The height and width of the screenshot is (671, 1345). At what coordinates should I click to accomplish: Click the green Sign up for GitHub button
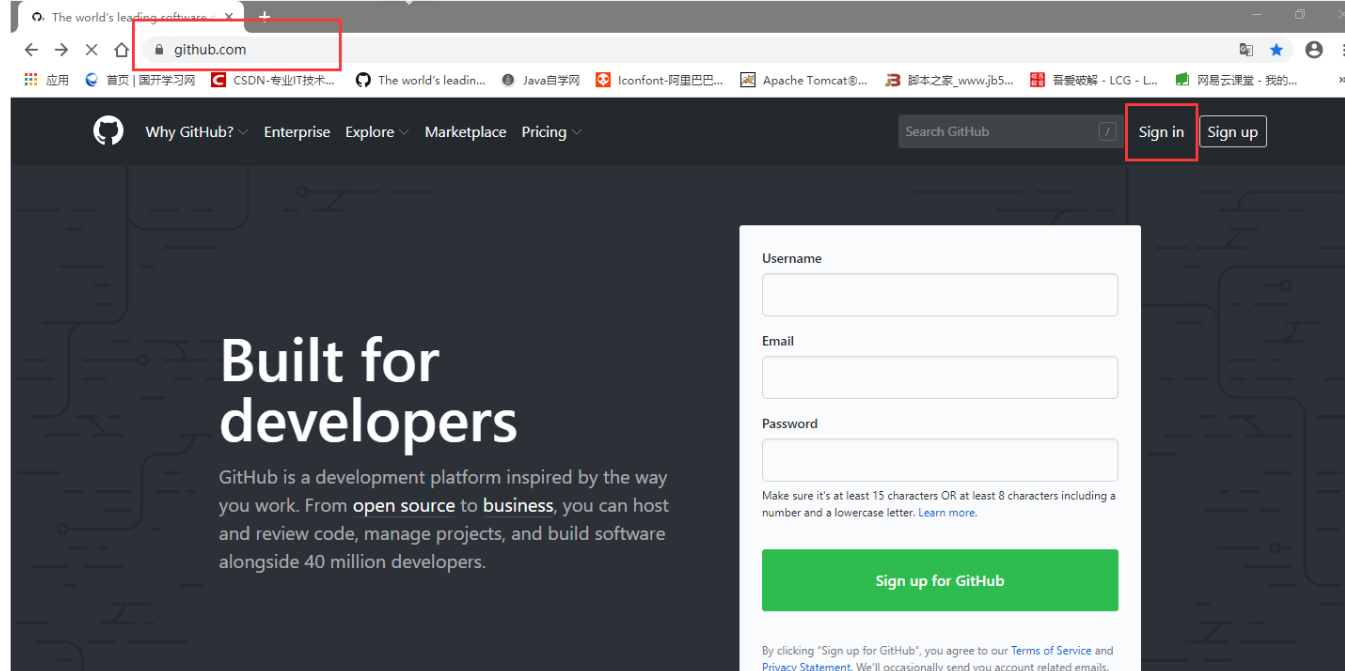tap(940, 580)
